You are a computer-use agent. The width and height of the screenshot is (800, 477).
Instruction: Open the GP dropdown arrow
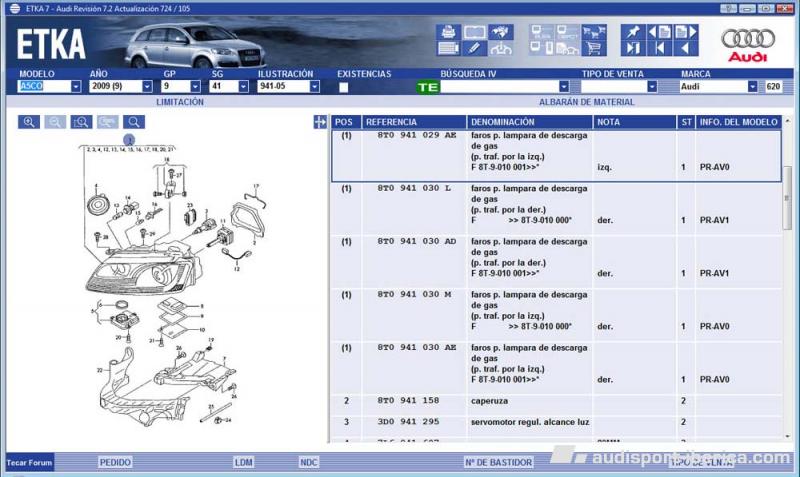coord(195,87)
